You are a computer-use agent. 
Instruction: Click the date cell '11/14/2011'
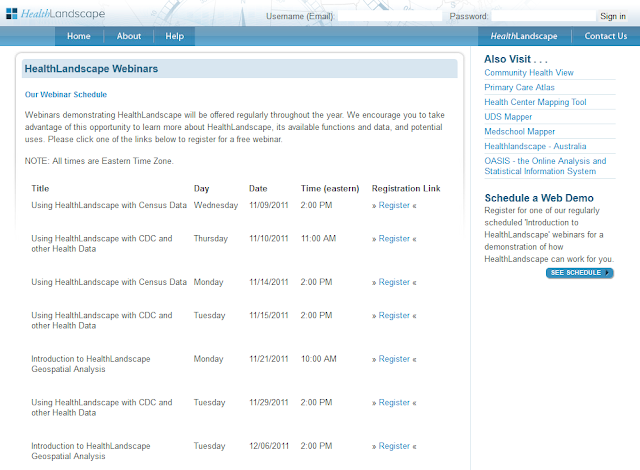269,282
